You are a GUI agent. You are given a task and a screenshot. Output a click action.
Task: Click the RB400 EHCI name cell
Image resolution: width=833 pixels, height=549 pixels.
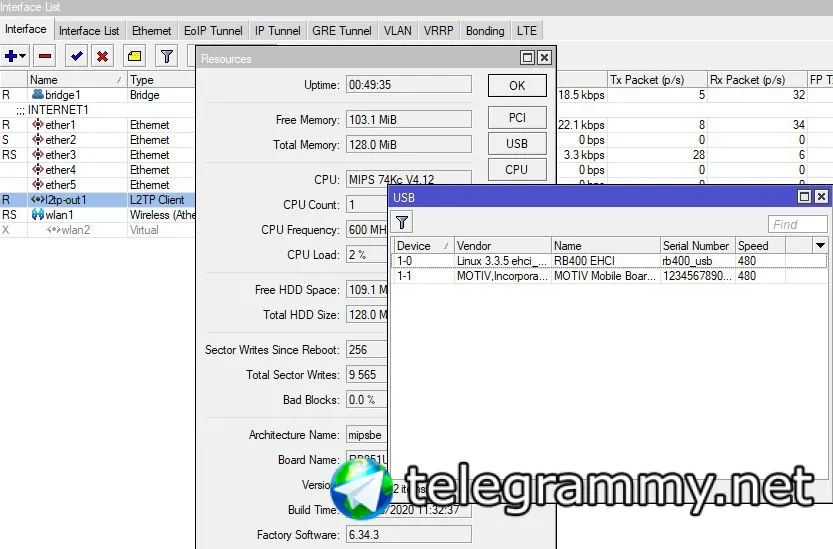605,260
